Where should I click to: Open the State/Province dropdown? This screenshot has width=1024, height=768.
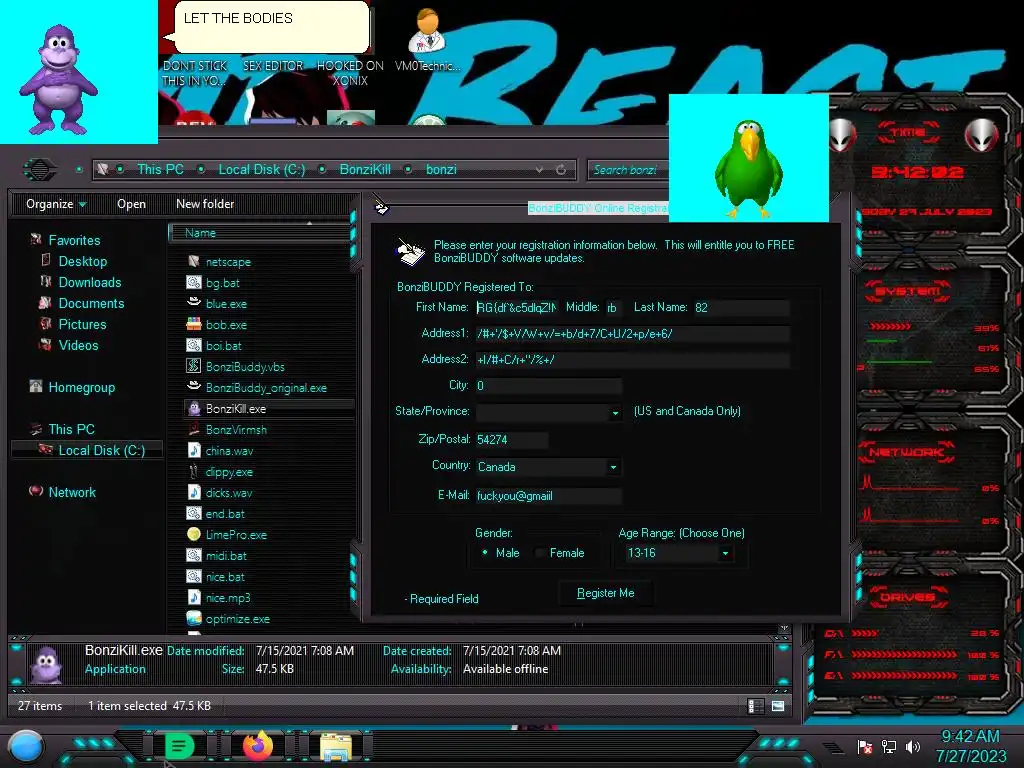615,413
